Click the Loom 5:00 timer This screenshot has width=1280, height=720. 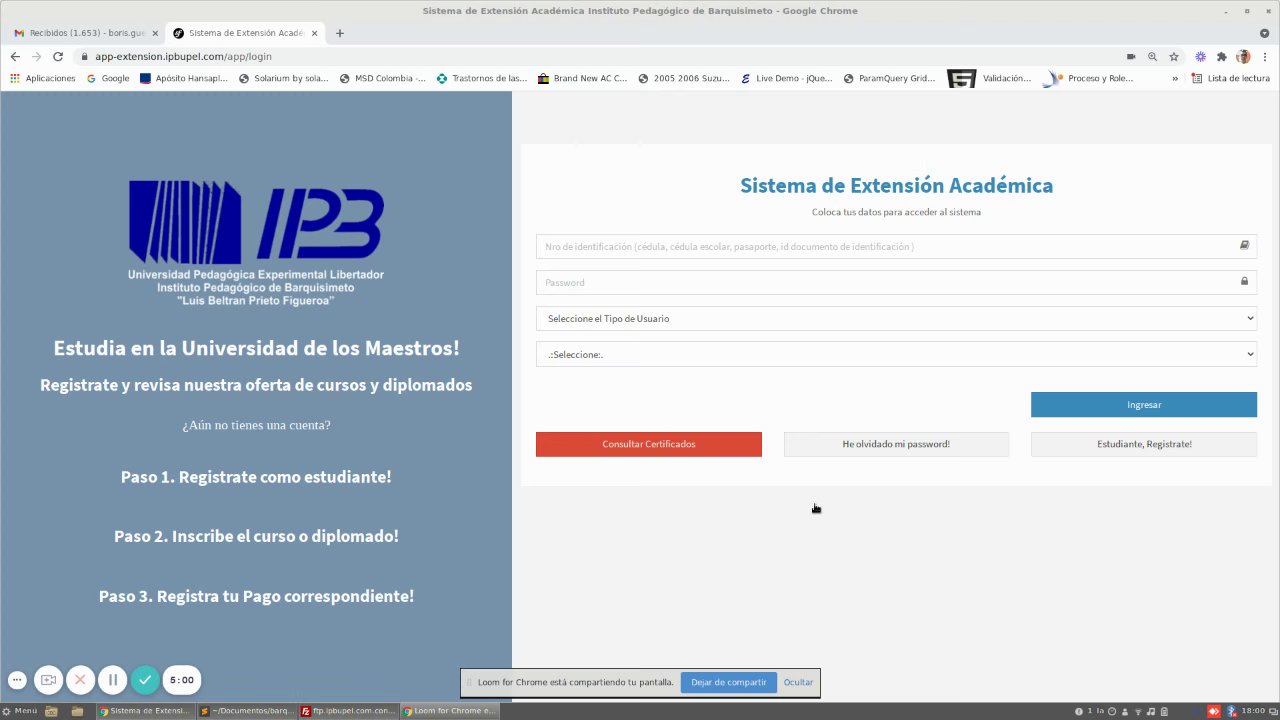tap(182, 680)
